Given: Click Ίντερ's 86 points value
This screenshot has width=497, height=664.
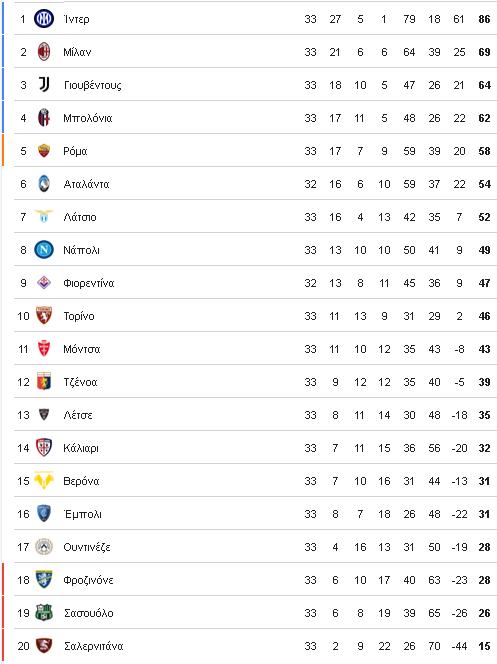Looking at the screenshot, I should point(484,19).
